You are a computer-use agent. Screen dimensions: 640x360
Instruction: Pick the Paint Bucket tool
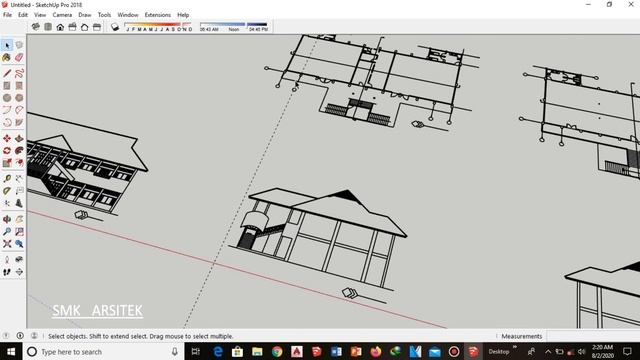[7, 58]
